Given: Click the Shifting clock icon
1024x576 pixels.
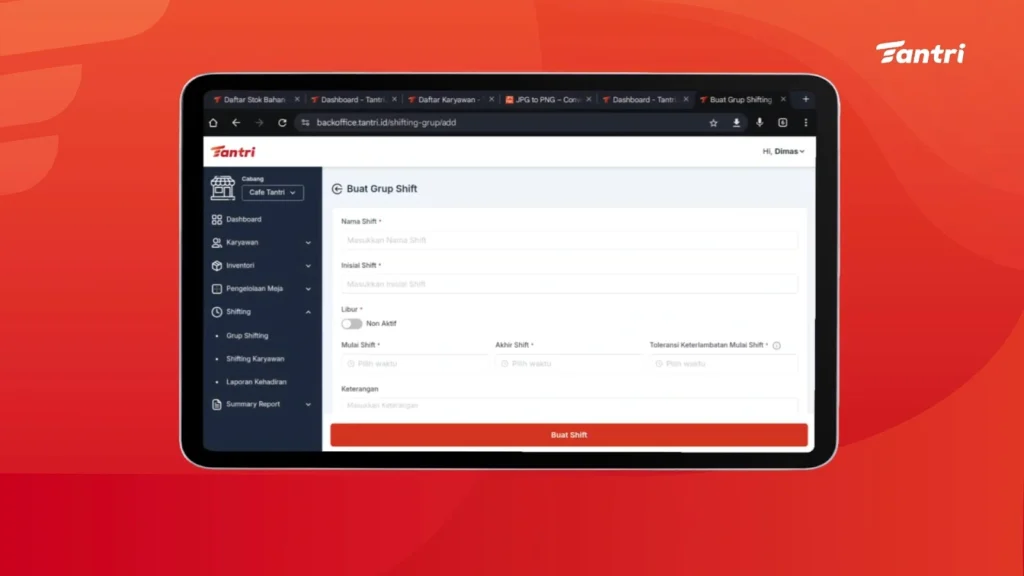Looking at the screenshot, I should pyautogui.click(x=217, y=312).
